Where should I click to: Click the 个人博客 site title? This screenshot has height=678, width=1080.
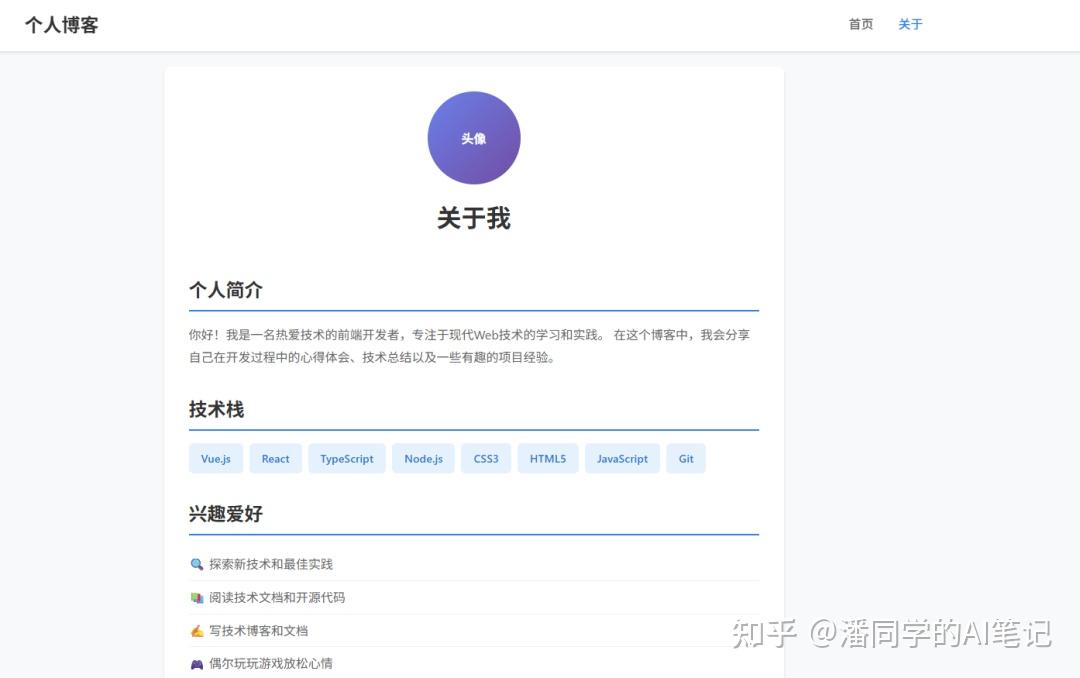62,25
